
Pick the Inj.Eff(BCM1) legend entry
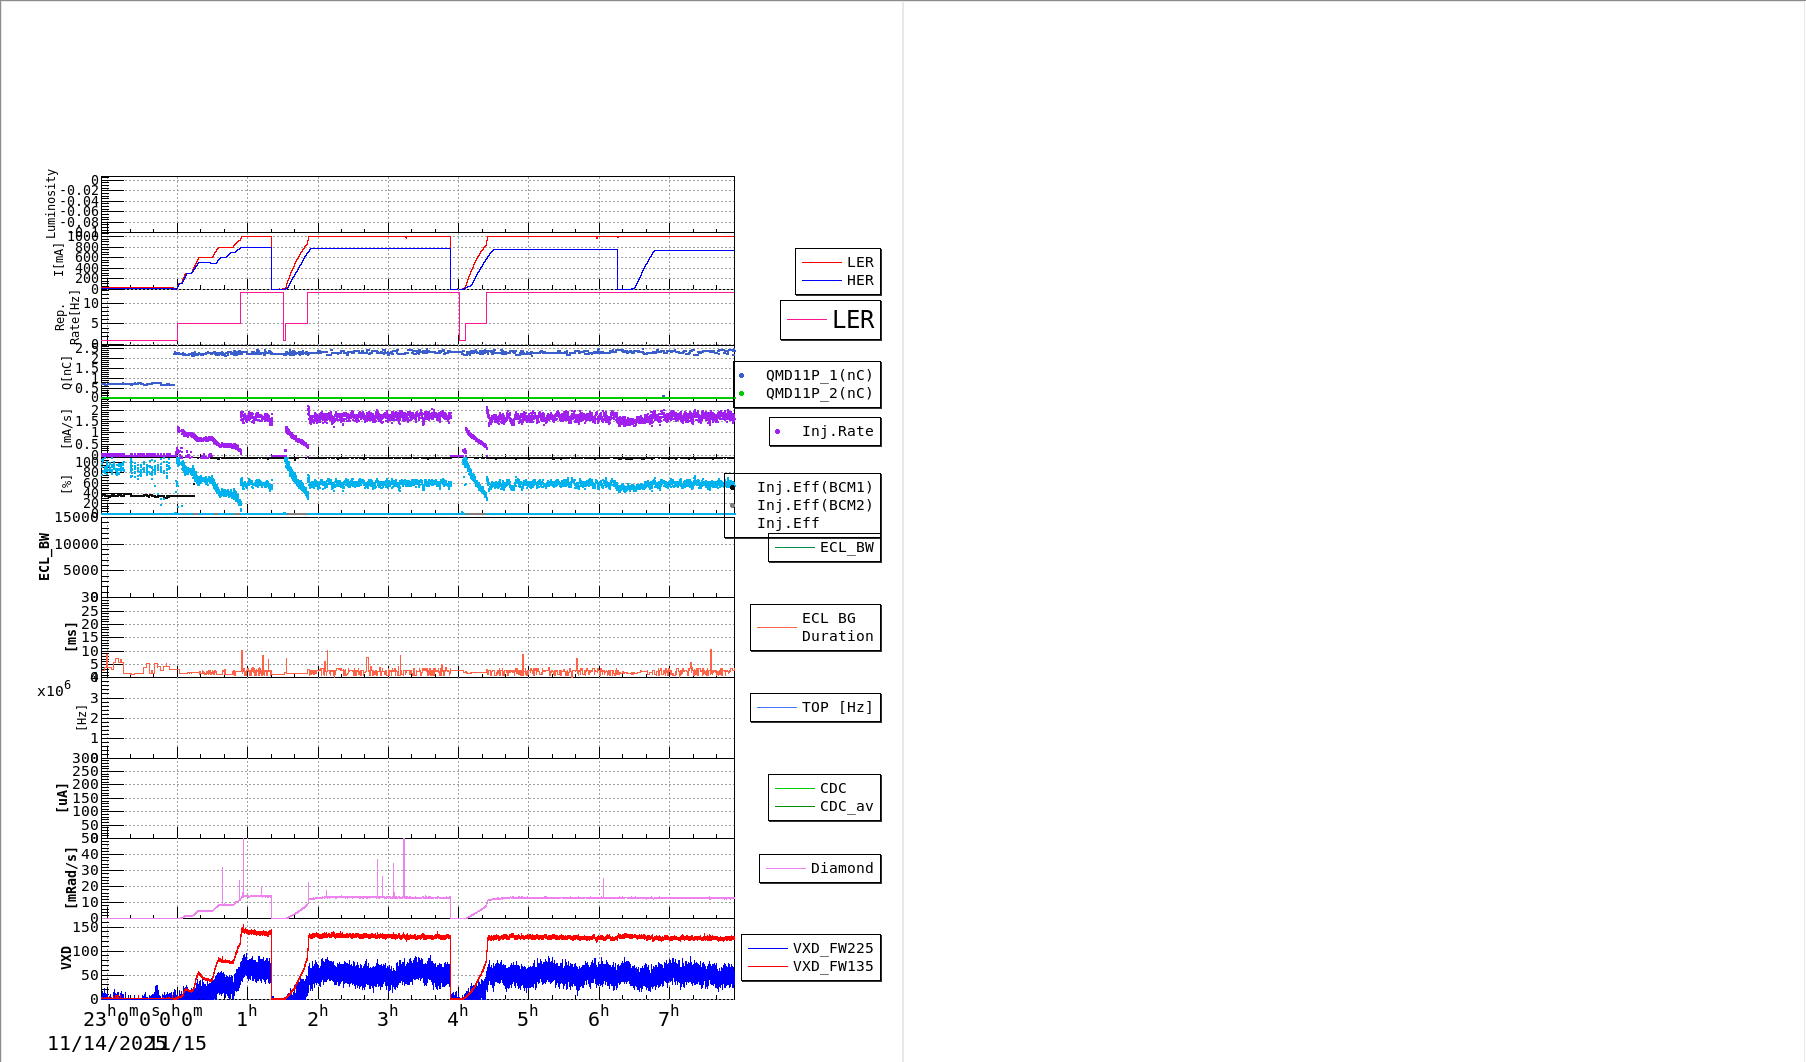(814, 488)
